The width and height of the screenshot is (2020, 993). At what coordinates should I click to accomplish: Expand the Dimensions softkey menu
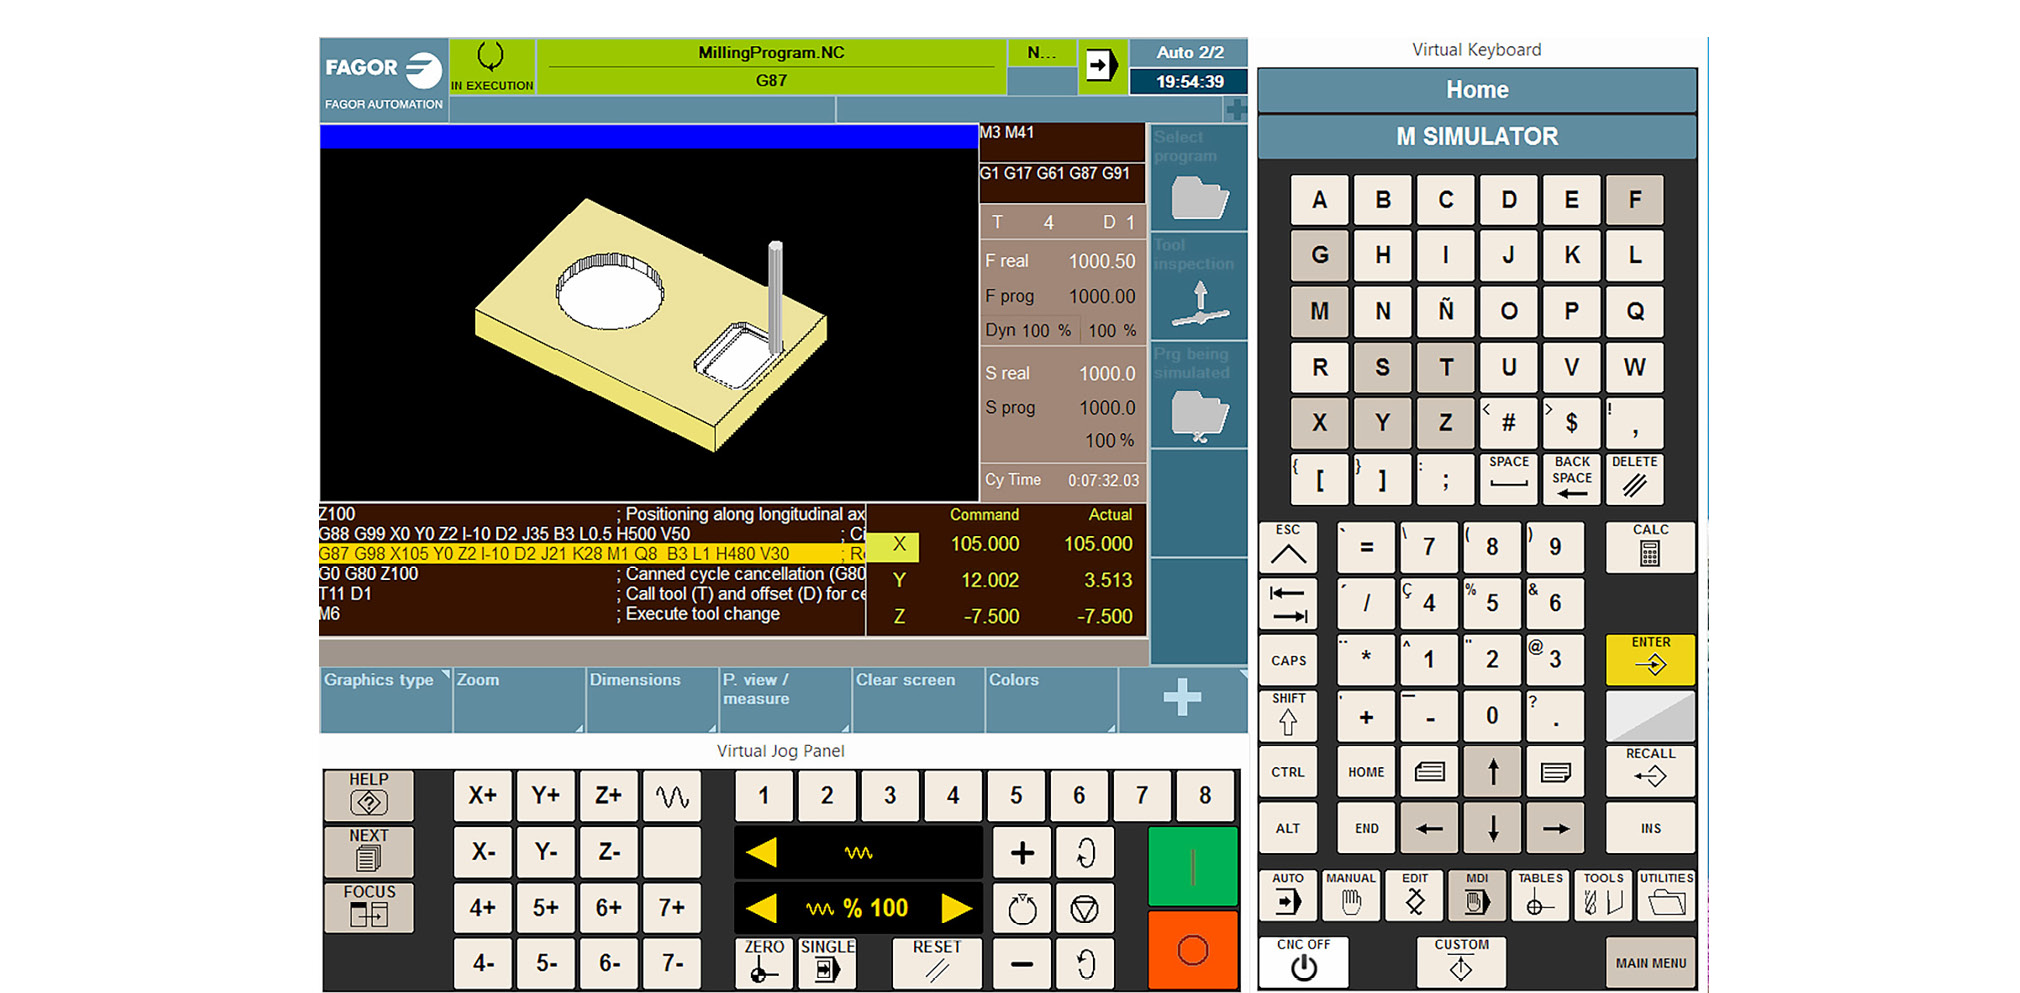[651, 698]
